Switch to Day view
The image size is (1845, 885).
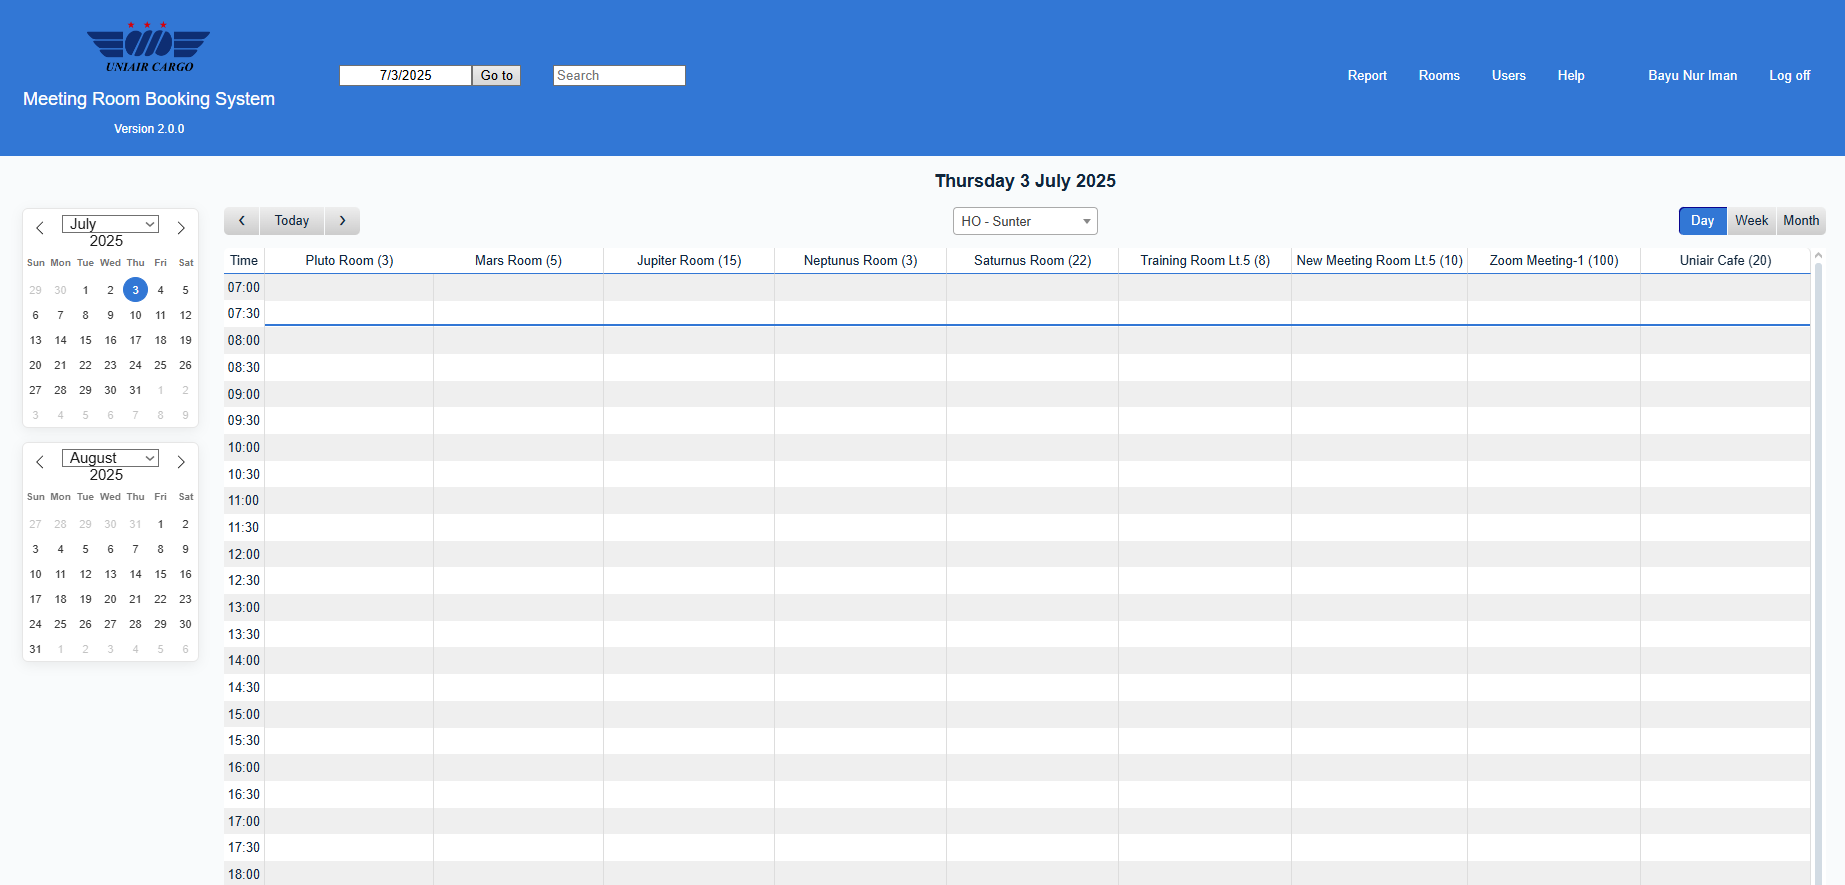pos(1702,221)
